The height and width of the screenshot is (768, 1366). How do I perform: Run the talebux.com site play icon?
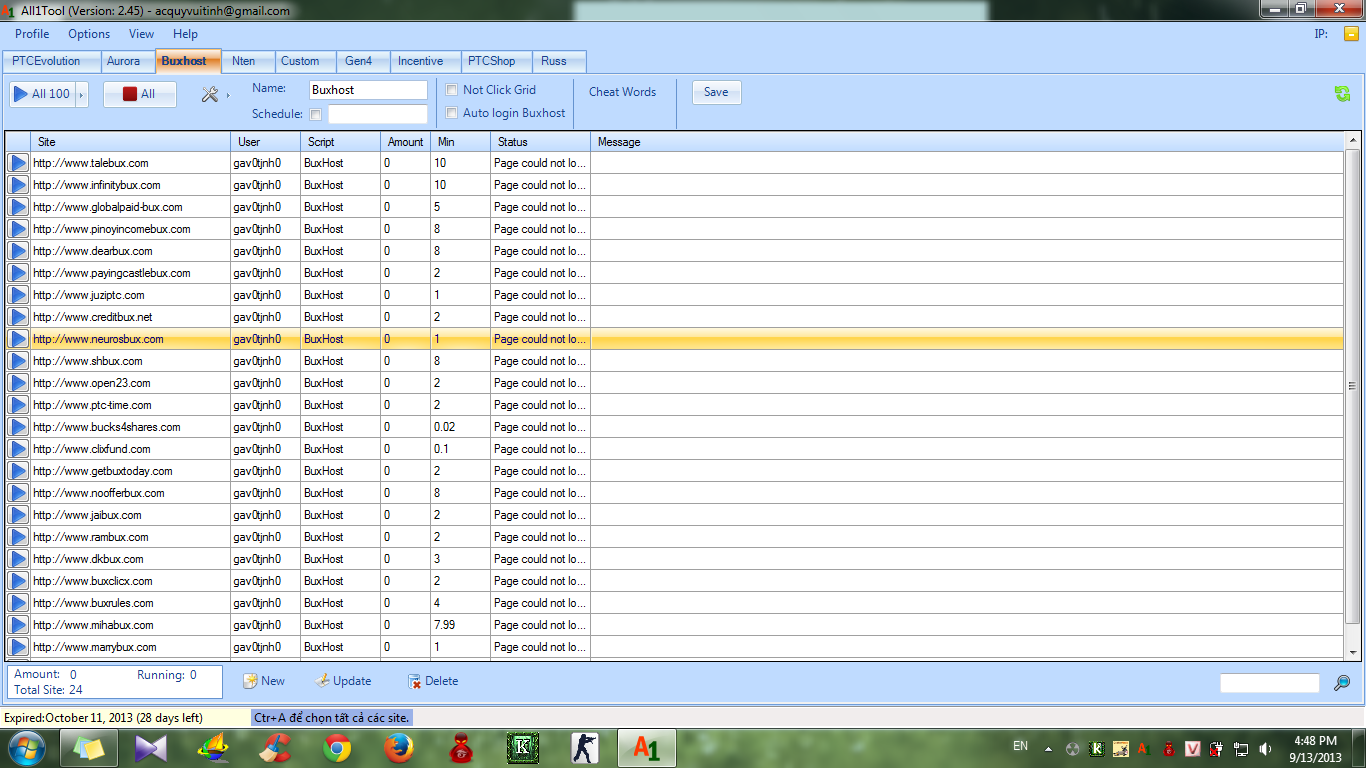click(18, 163)
